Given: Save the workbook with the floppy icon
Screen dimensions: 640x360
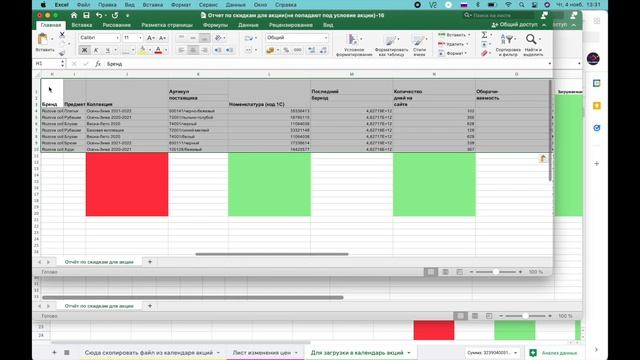Looking at the screenshot, I should [86, 15].
